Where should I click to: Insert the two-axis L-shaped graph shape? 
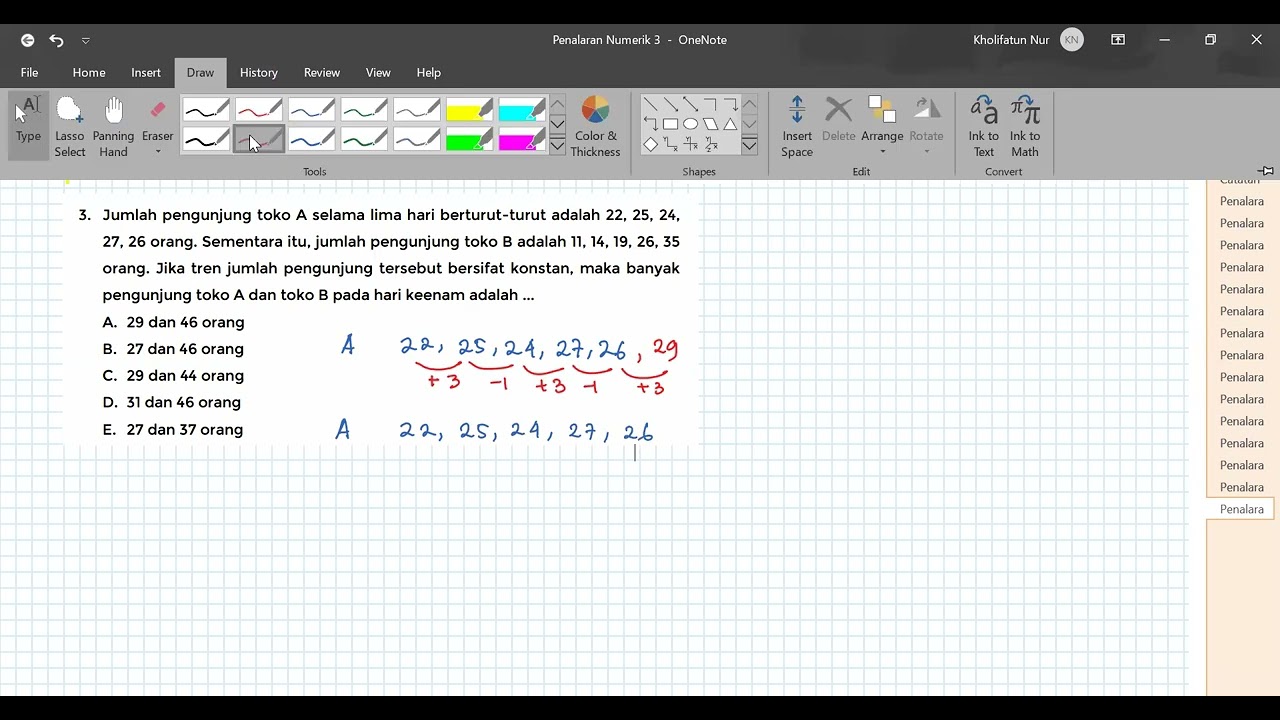(670, 144)
